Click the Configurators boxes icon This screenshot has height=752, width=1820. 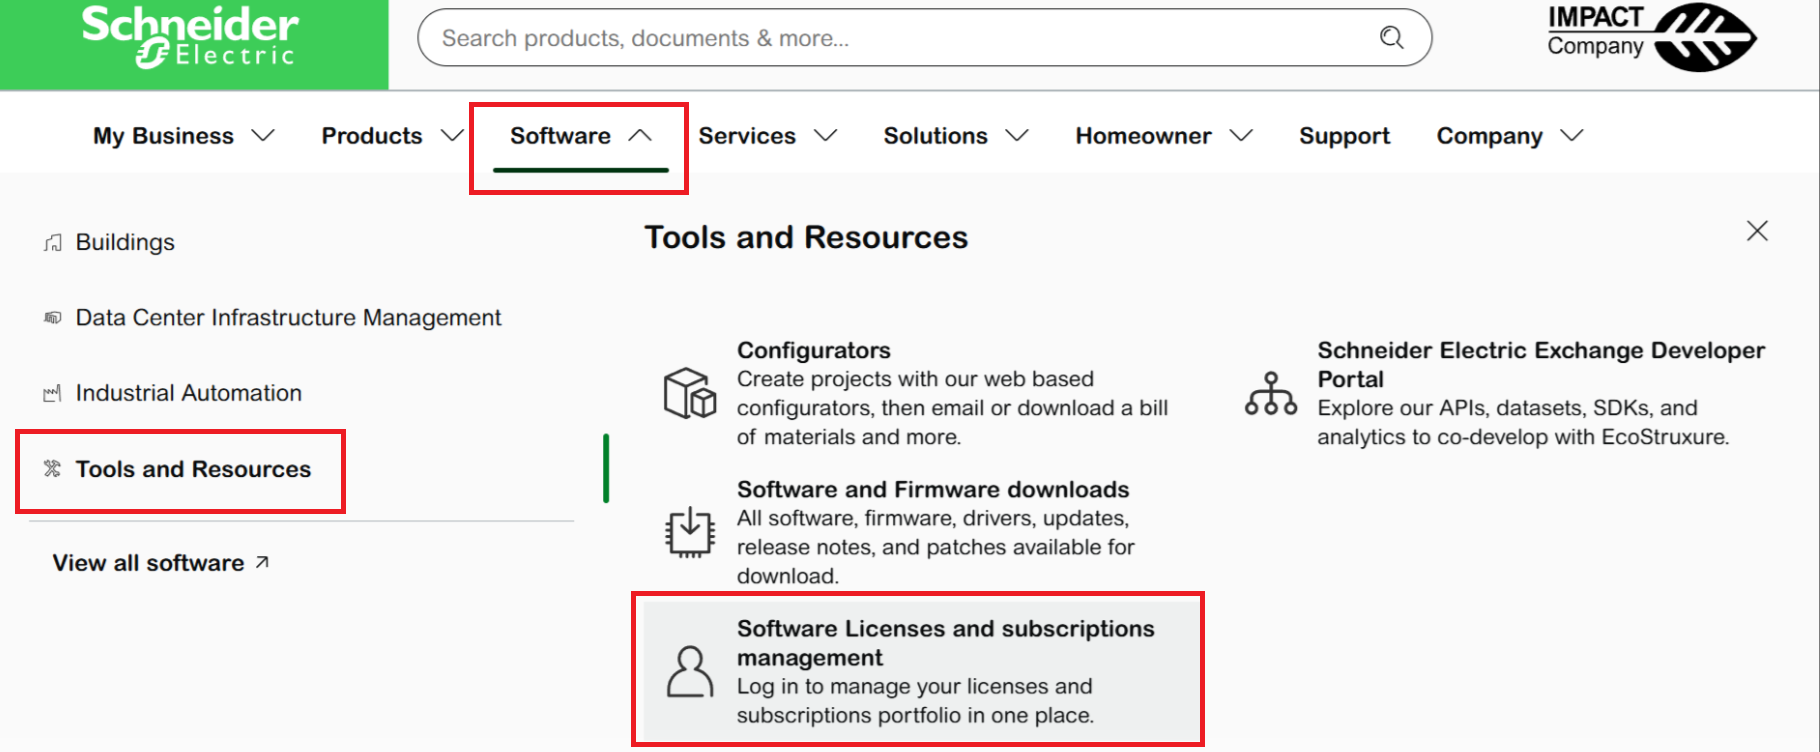click(x=690, y=393)
